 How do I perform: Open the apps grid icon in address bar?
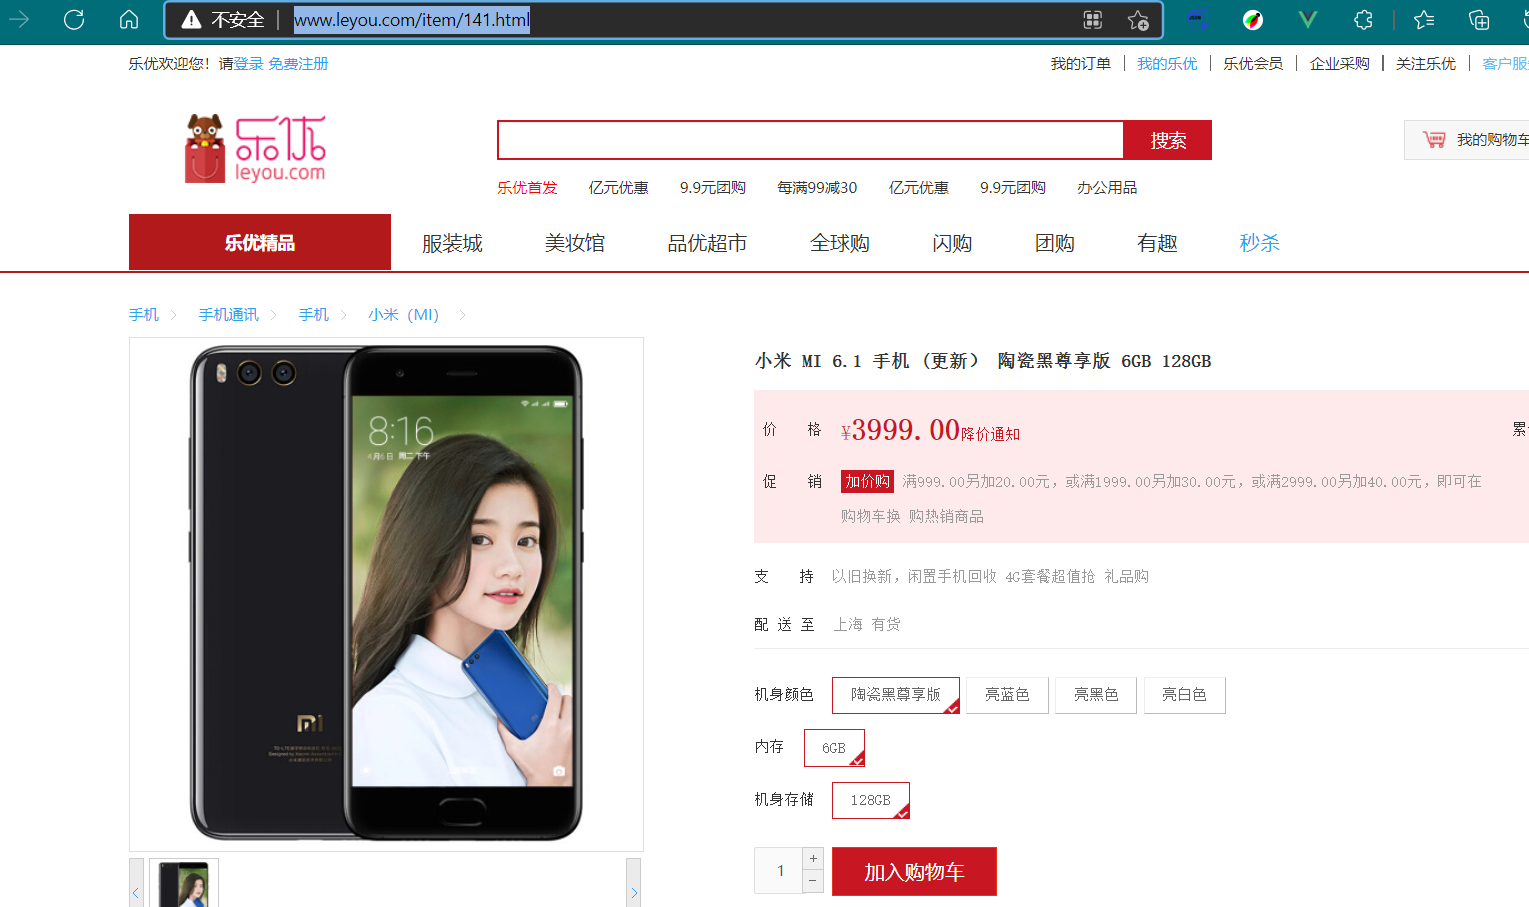pyautogui.click(x=1093, y=20)
